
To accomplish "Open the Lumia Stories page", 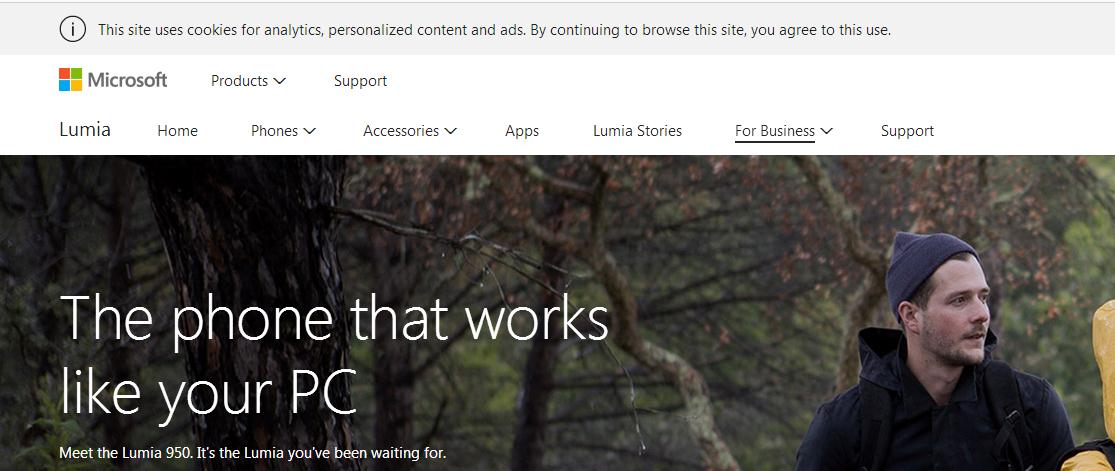I will [637, 131].
